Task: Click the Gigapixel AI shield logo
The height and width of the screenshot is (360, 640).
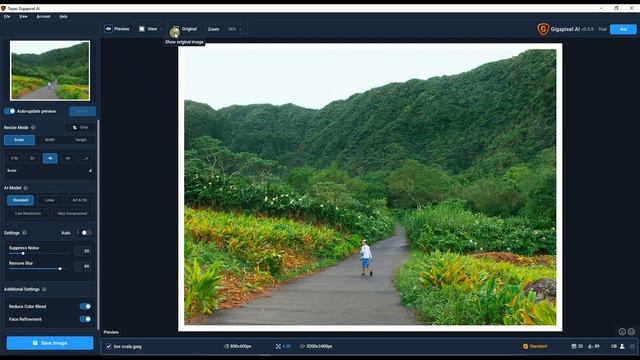Action: tap(543, 29)
